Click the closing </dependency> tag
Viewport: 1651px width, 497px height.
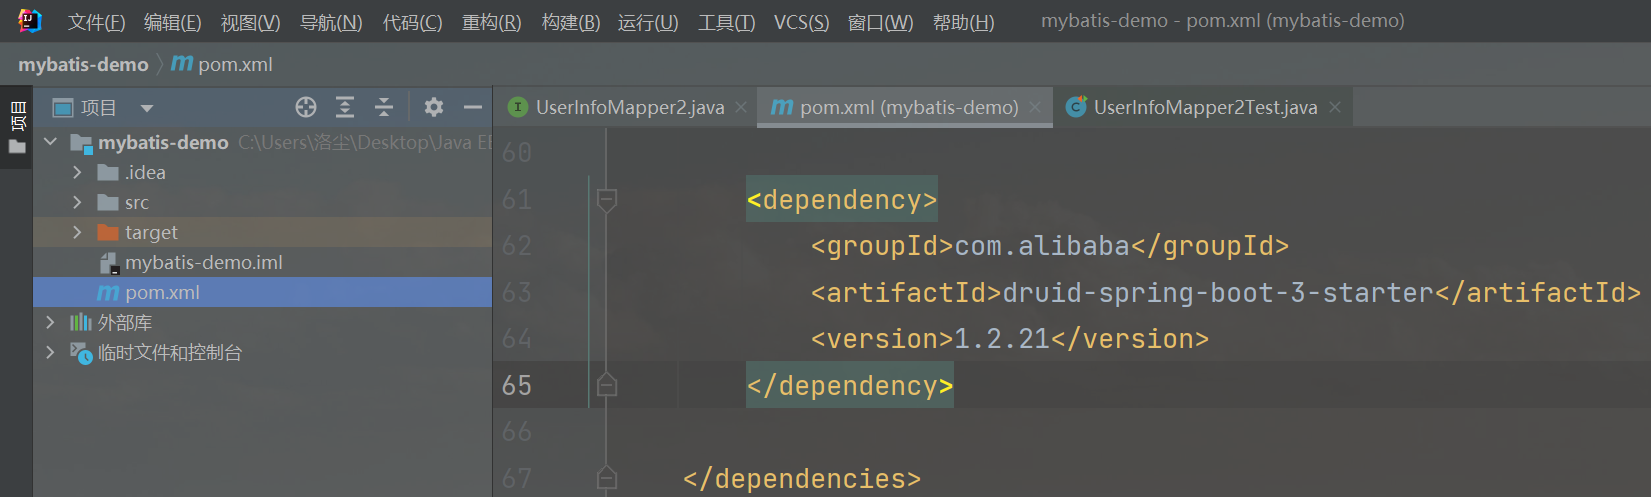click(x=850, y=386)
